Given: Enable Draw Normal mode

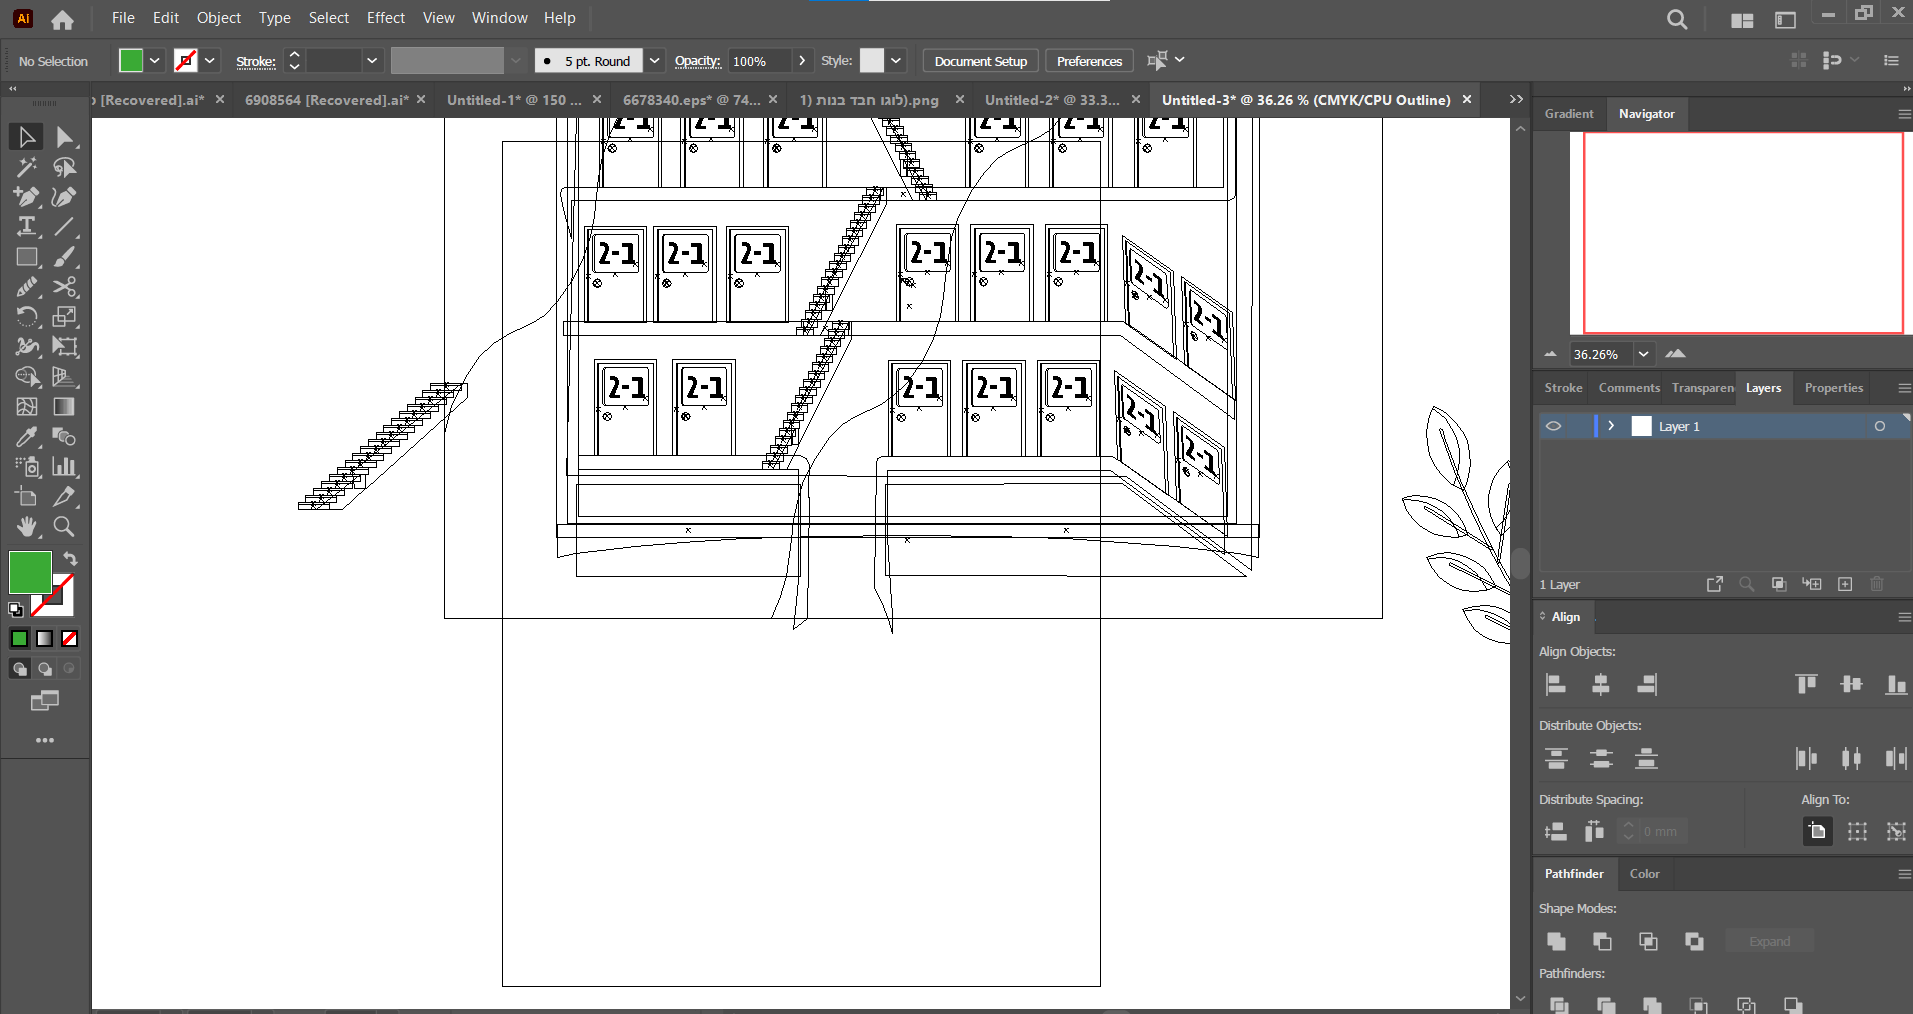Looking at the screenshot, I should point(19,669).
